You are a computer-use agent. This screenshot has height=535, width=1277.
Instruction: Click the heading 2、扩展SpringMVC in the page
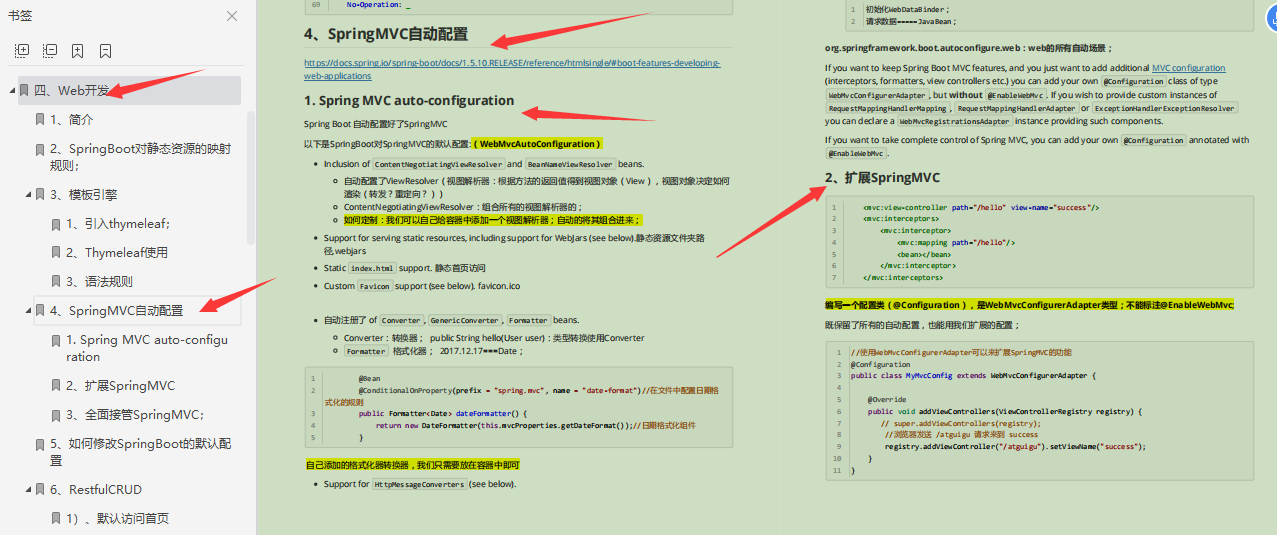pyautogui.click(x=882, y=178)
